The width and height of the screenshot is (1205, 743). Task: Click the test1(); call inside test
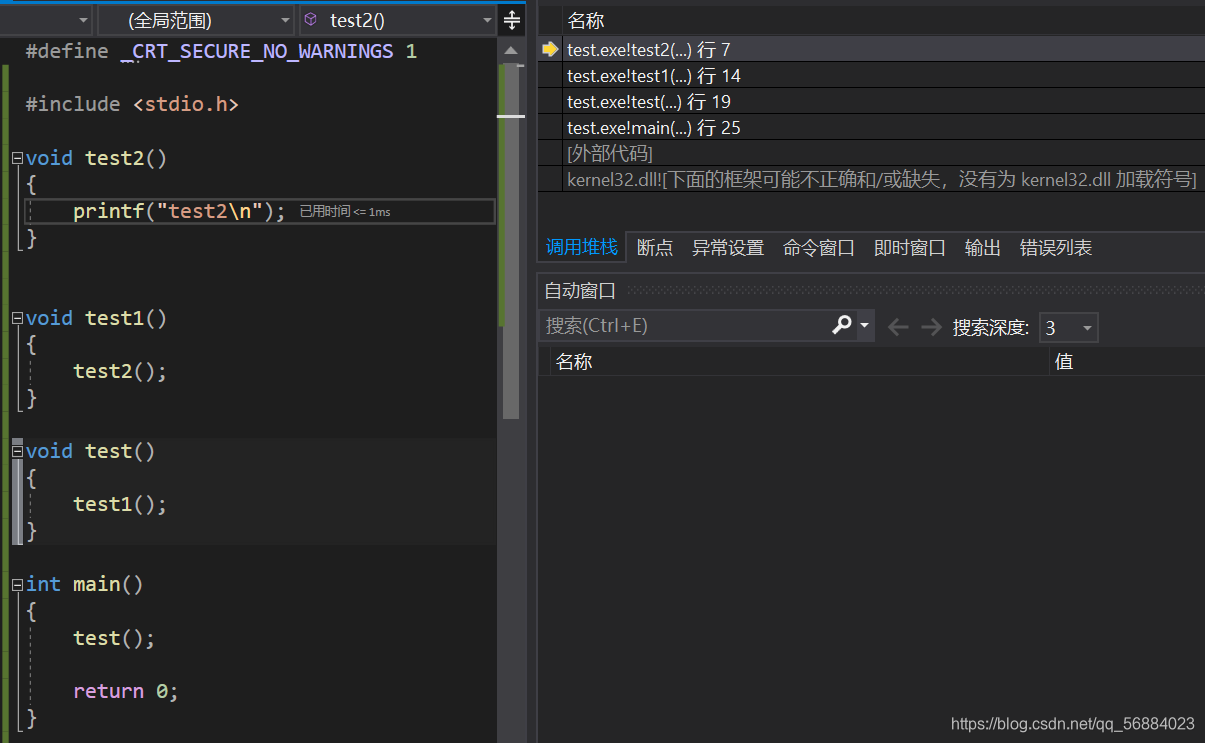tap(120, 504)
